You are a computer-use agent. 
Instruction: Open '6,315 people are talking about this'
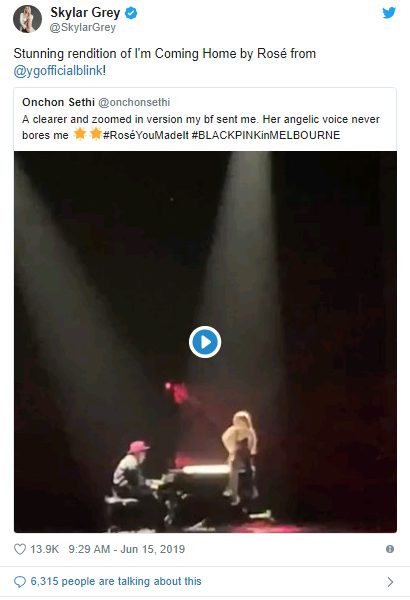point(116,581)
